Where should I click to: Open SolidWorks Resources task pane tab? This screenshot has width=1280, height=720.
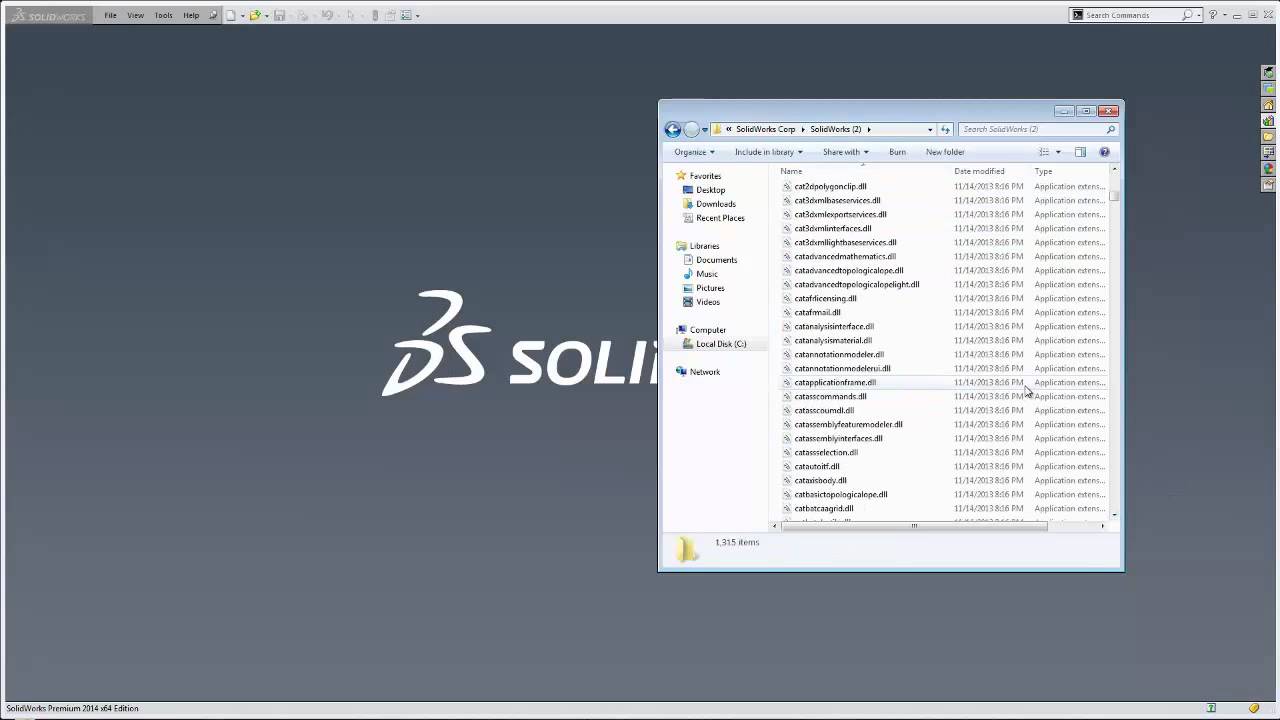click(x=1268, y=72)
